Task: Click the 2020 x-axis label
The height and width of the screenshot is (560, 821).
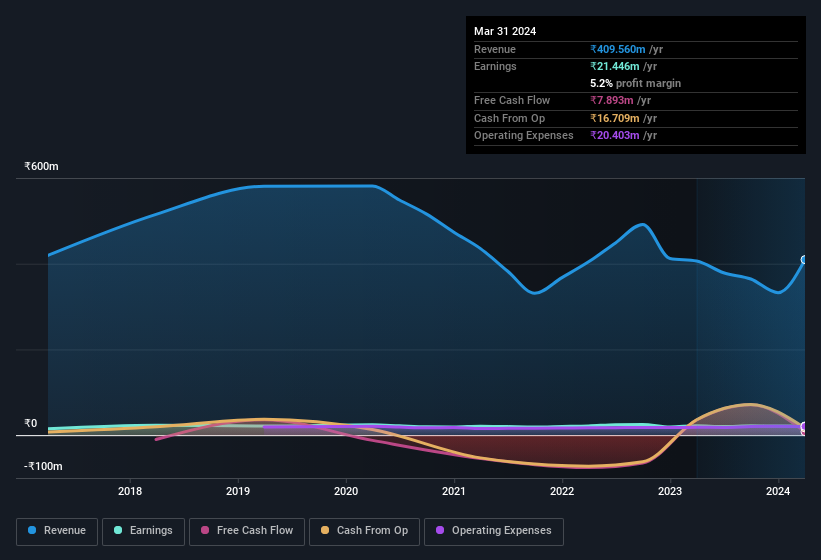Action: click(x=346, y=491)
